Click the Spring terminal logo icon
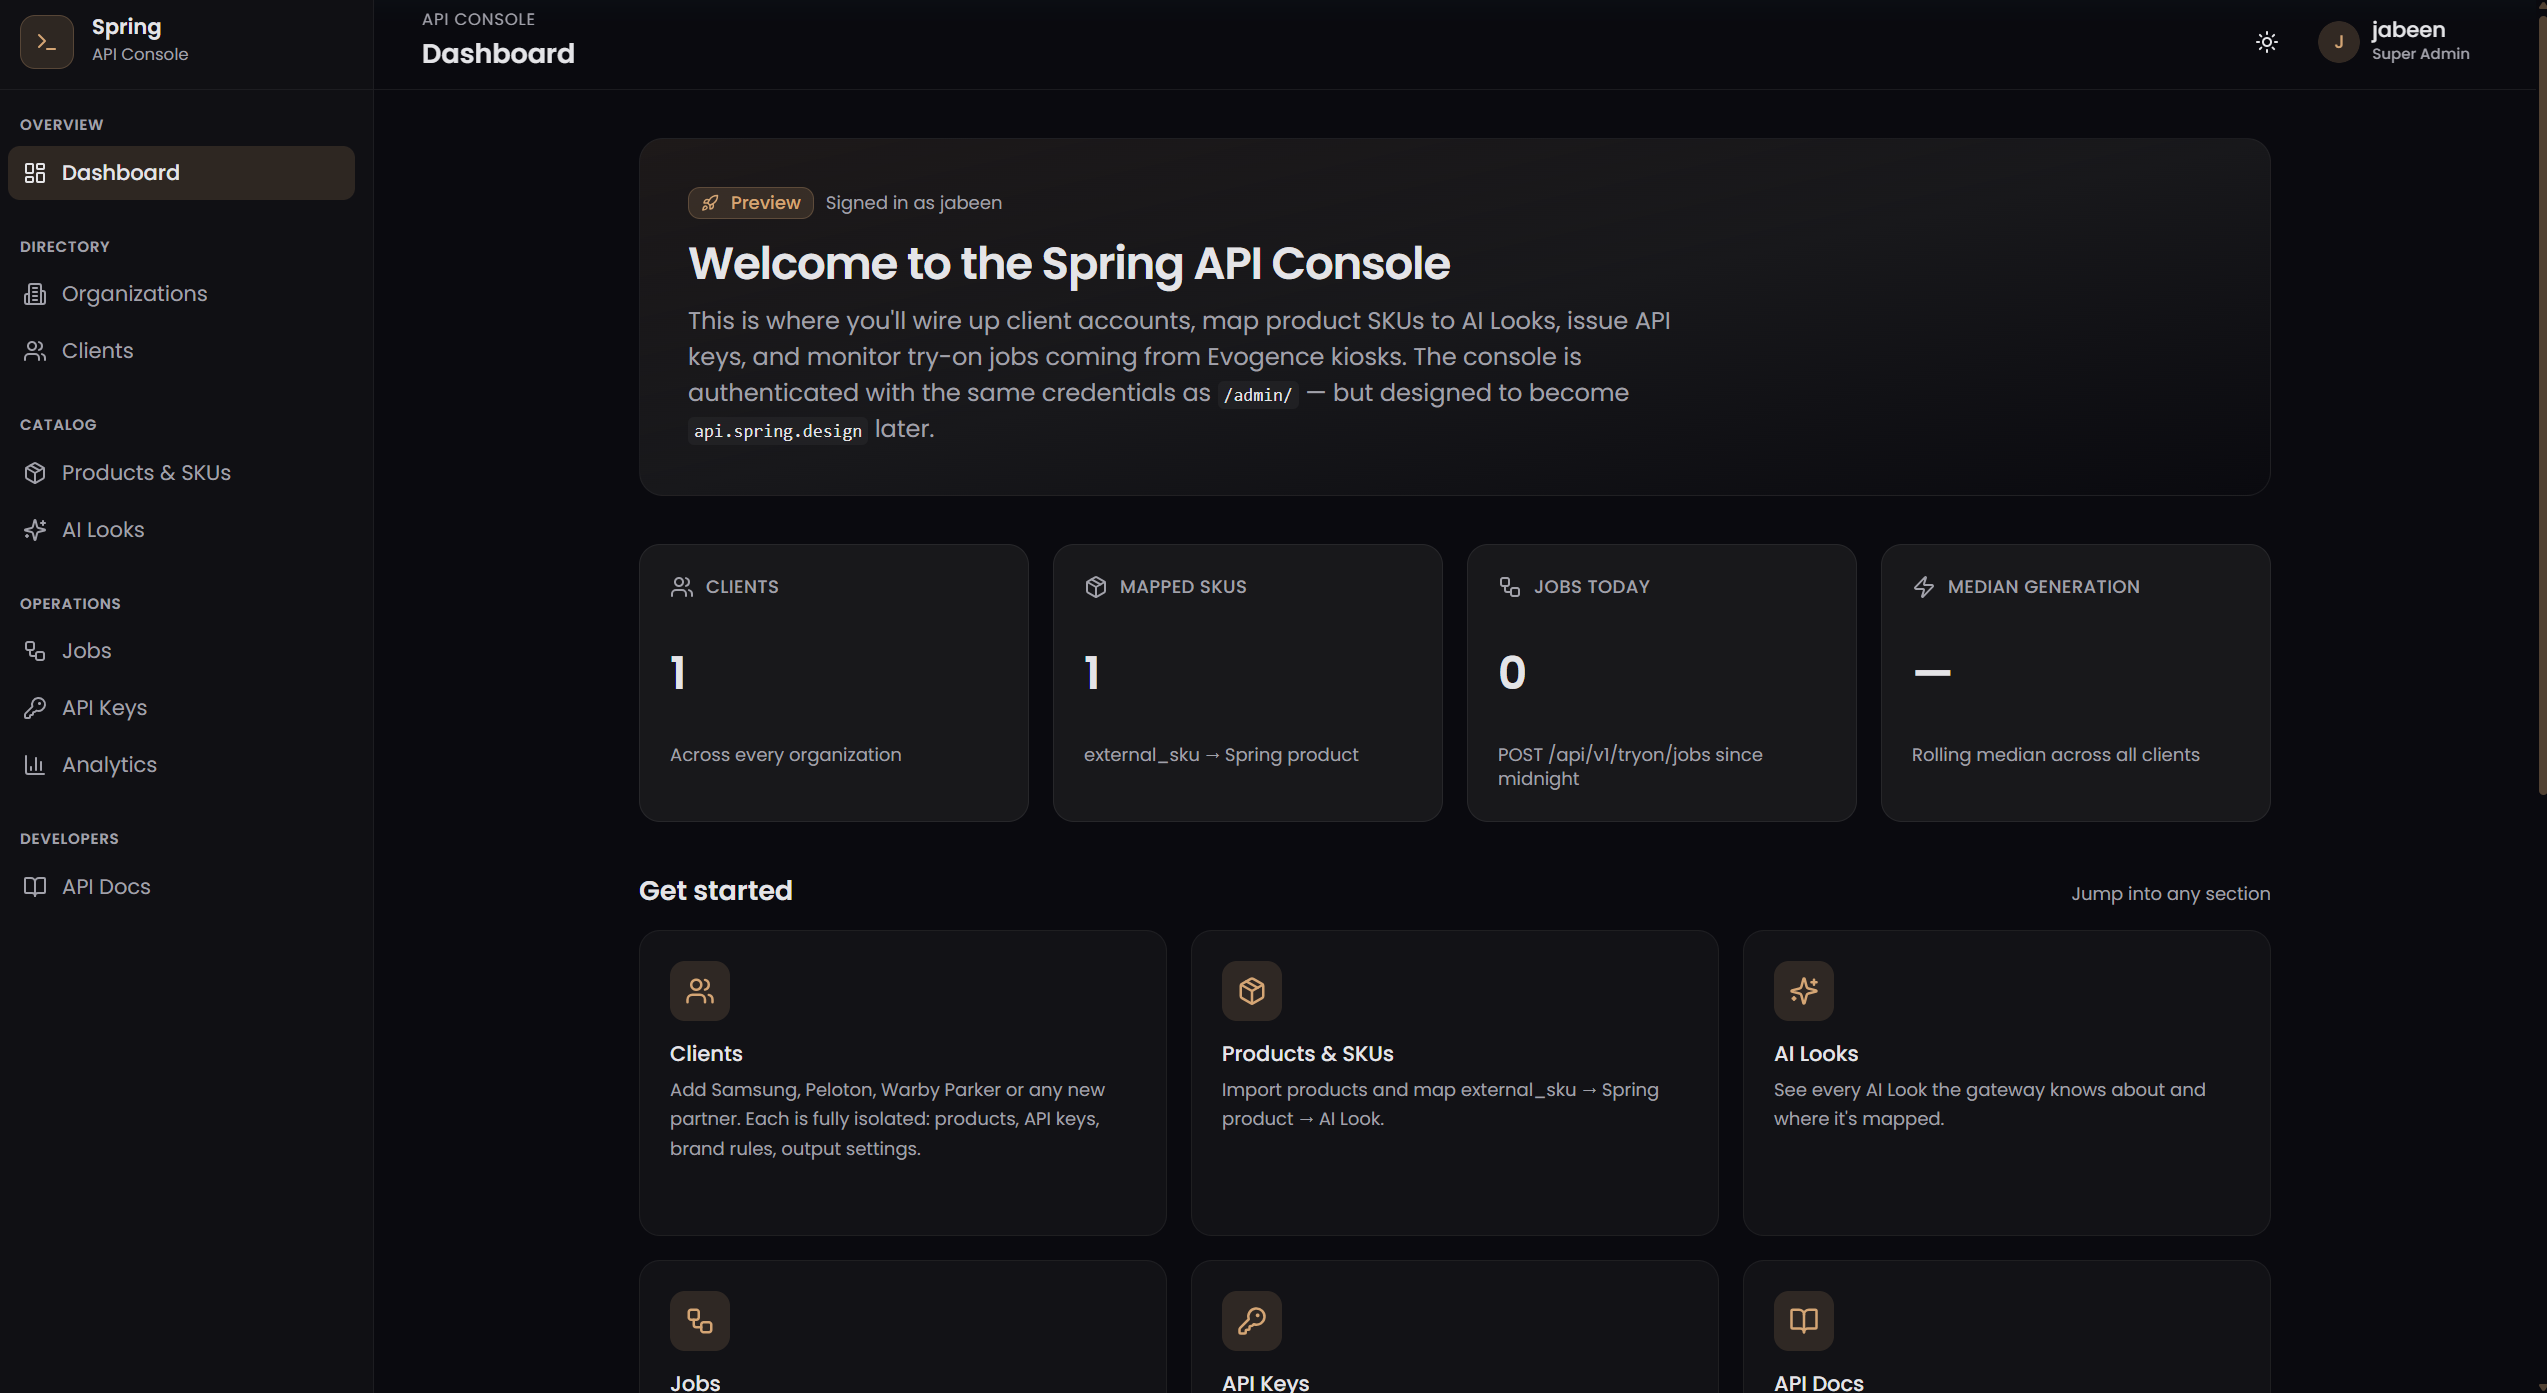Image resolution: width=2547 pixels, height=1393 pixels. (x=46, y=42)
